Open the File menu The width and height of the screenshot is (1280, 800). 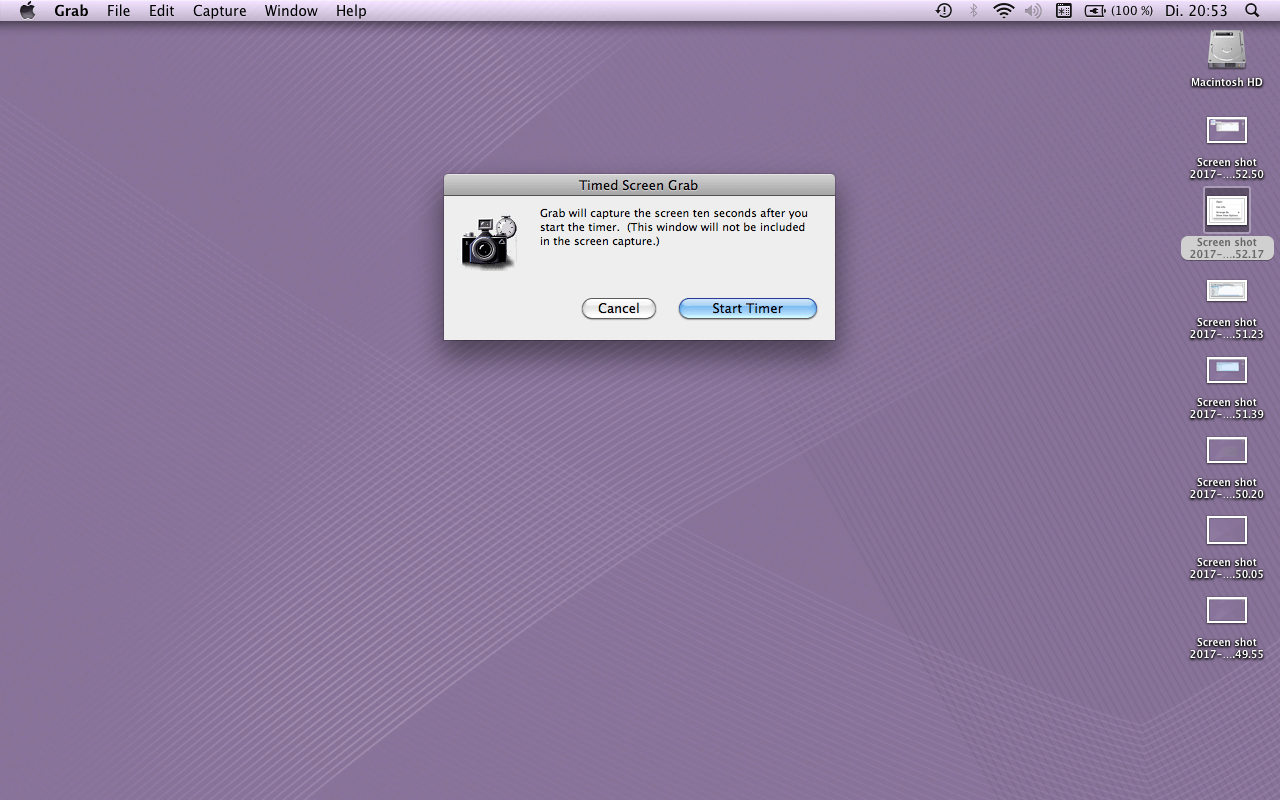[x=118, y=11]
